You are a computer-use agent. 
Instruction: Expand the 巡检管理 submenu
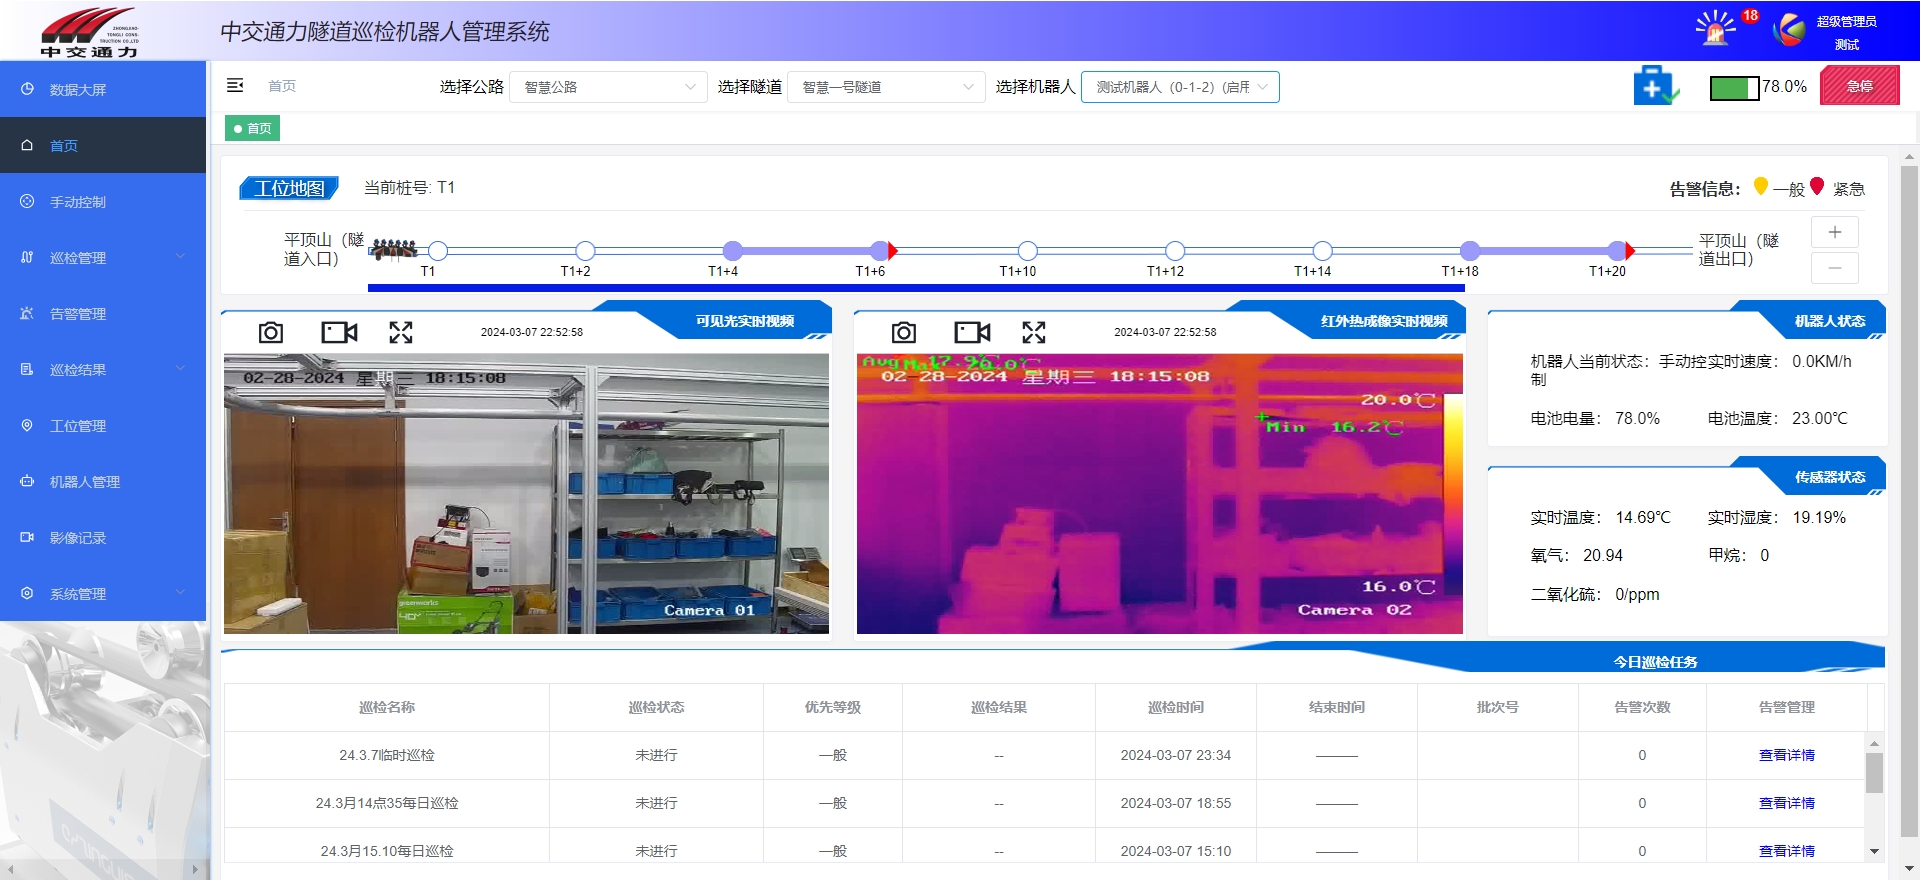(x=103, y=257)
